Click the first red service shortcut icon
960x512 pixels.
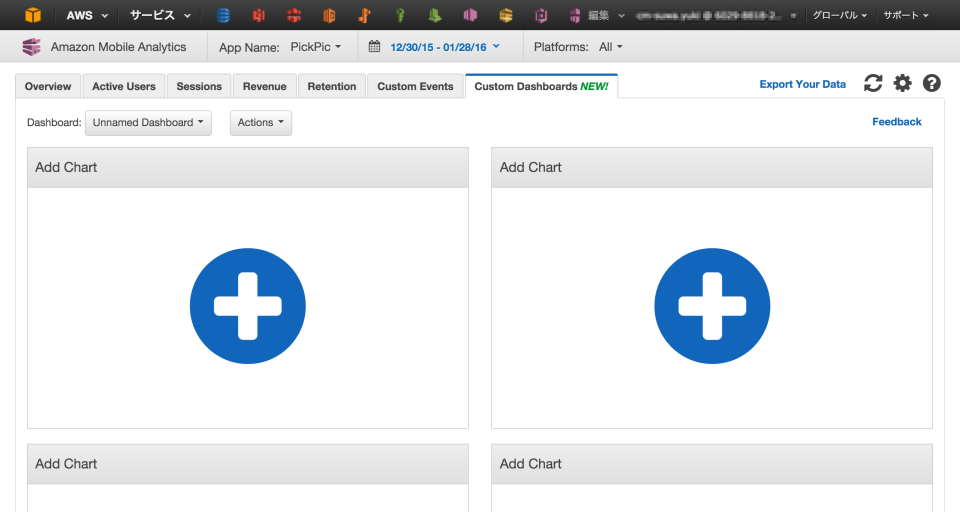pyautogui.click(x=259, y=15)
